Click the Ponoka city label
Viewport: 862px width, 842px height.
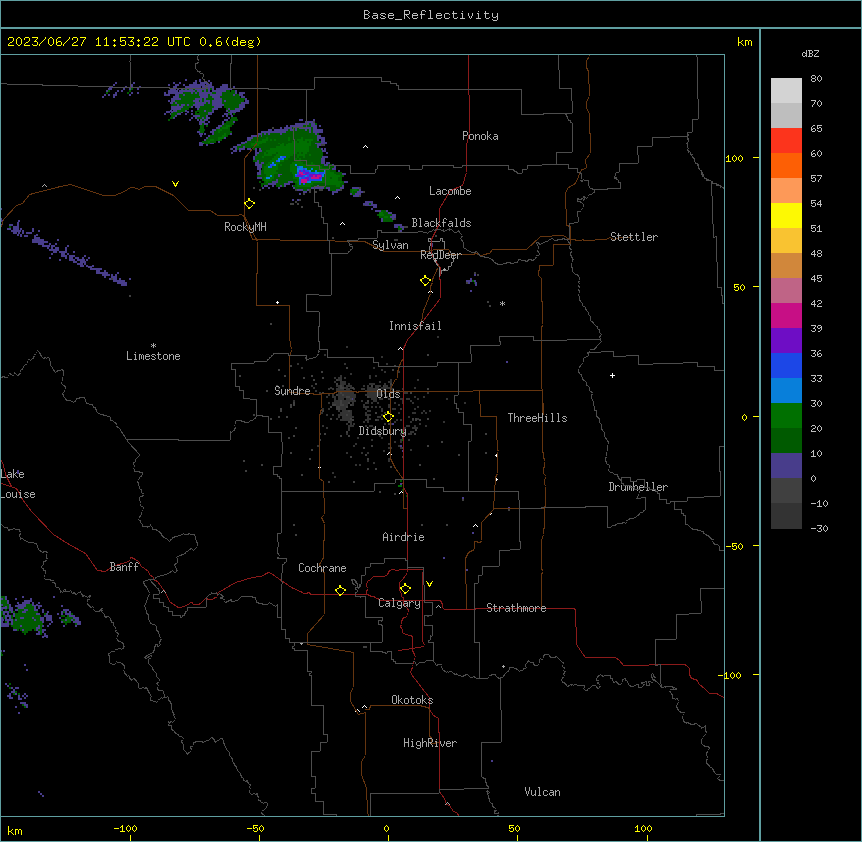(480, 136)
